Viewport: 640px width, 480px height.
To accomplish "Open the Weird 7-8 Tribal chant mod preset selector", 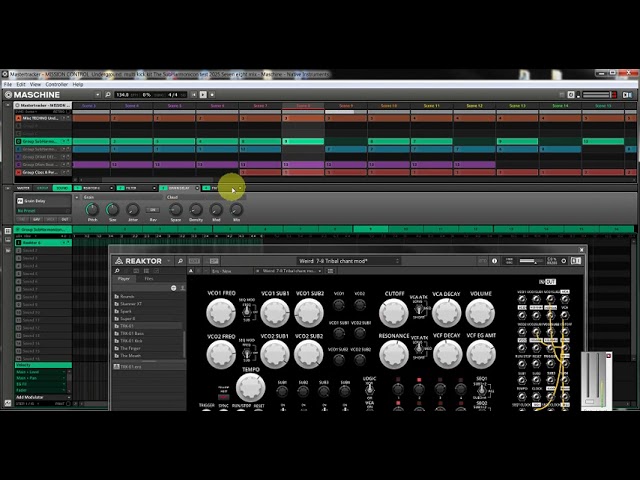I will [347, 261].
